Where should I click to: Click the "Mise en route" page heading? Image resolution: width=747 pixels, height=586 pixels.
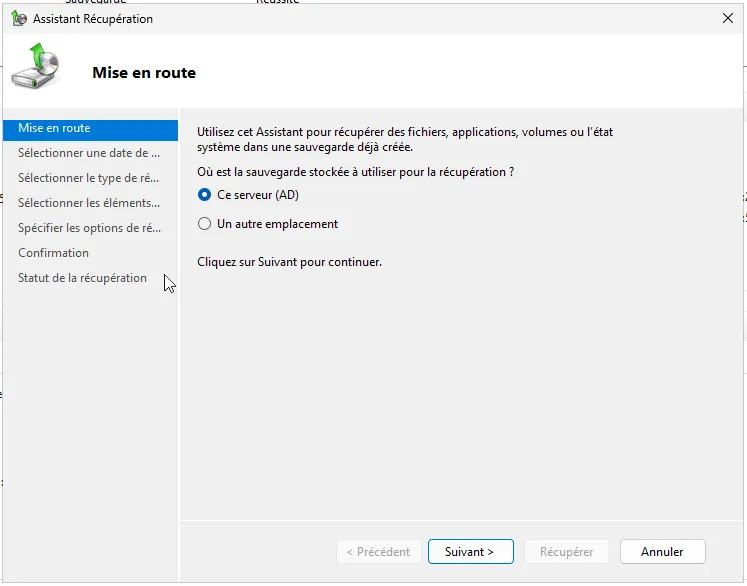(x=144, y=73)
